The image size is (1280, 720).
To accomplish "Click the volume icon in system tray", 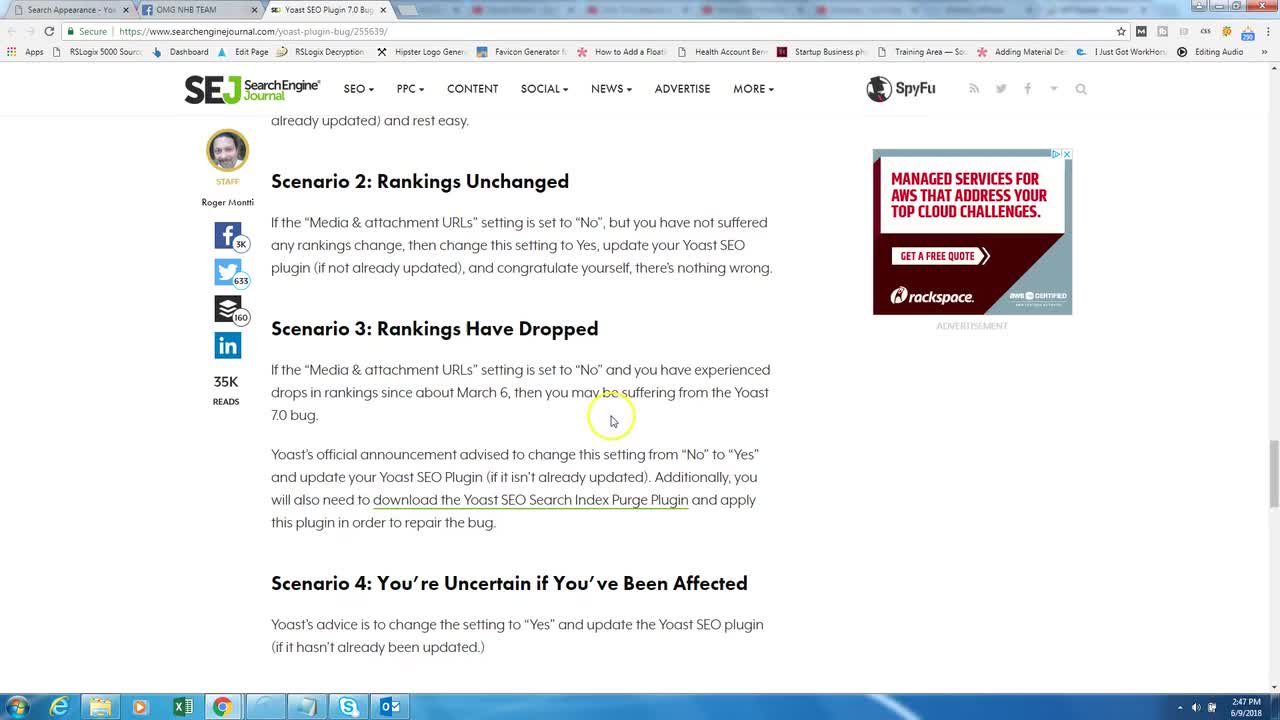I will pyautogui.click(x=1195, y=708).
